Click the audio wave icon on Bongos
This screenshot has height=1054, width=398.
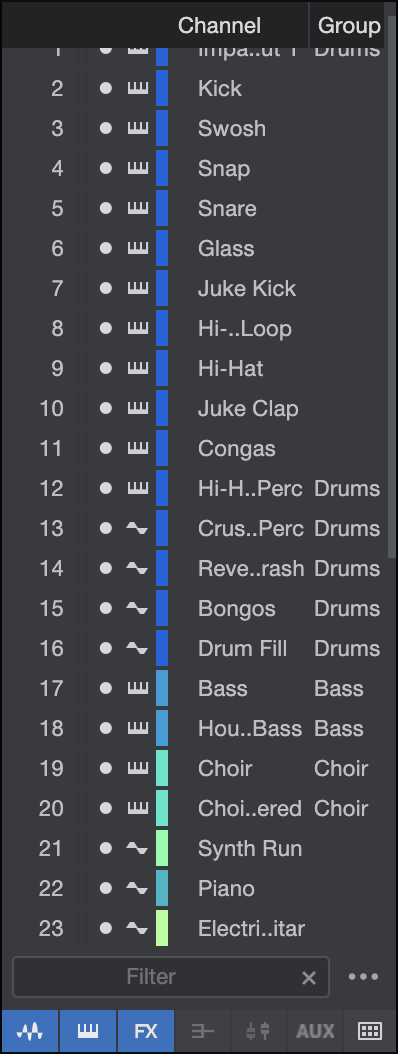[137, 608]
